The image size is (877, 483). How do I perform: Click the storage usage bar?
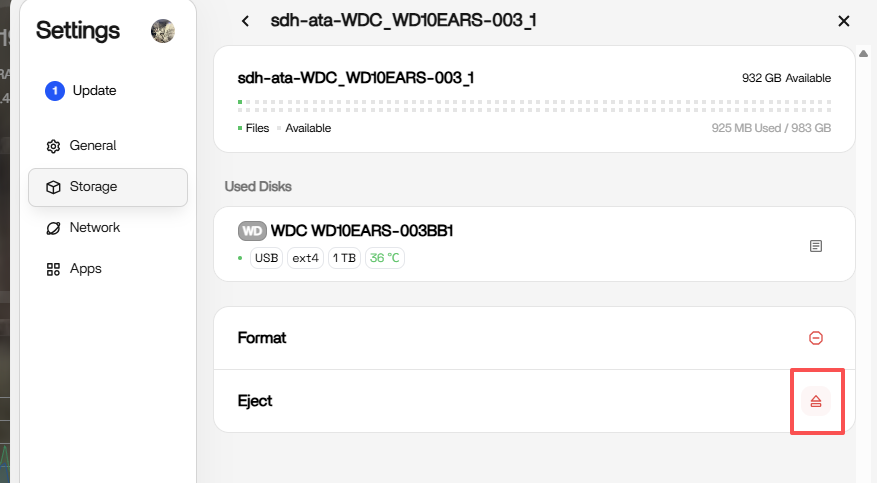(534, 103)
